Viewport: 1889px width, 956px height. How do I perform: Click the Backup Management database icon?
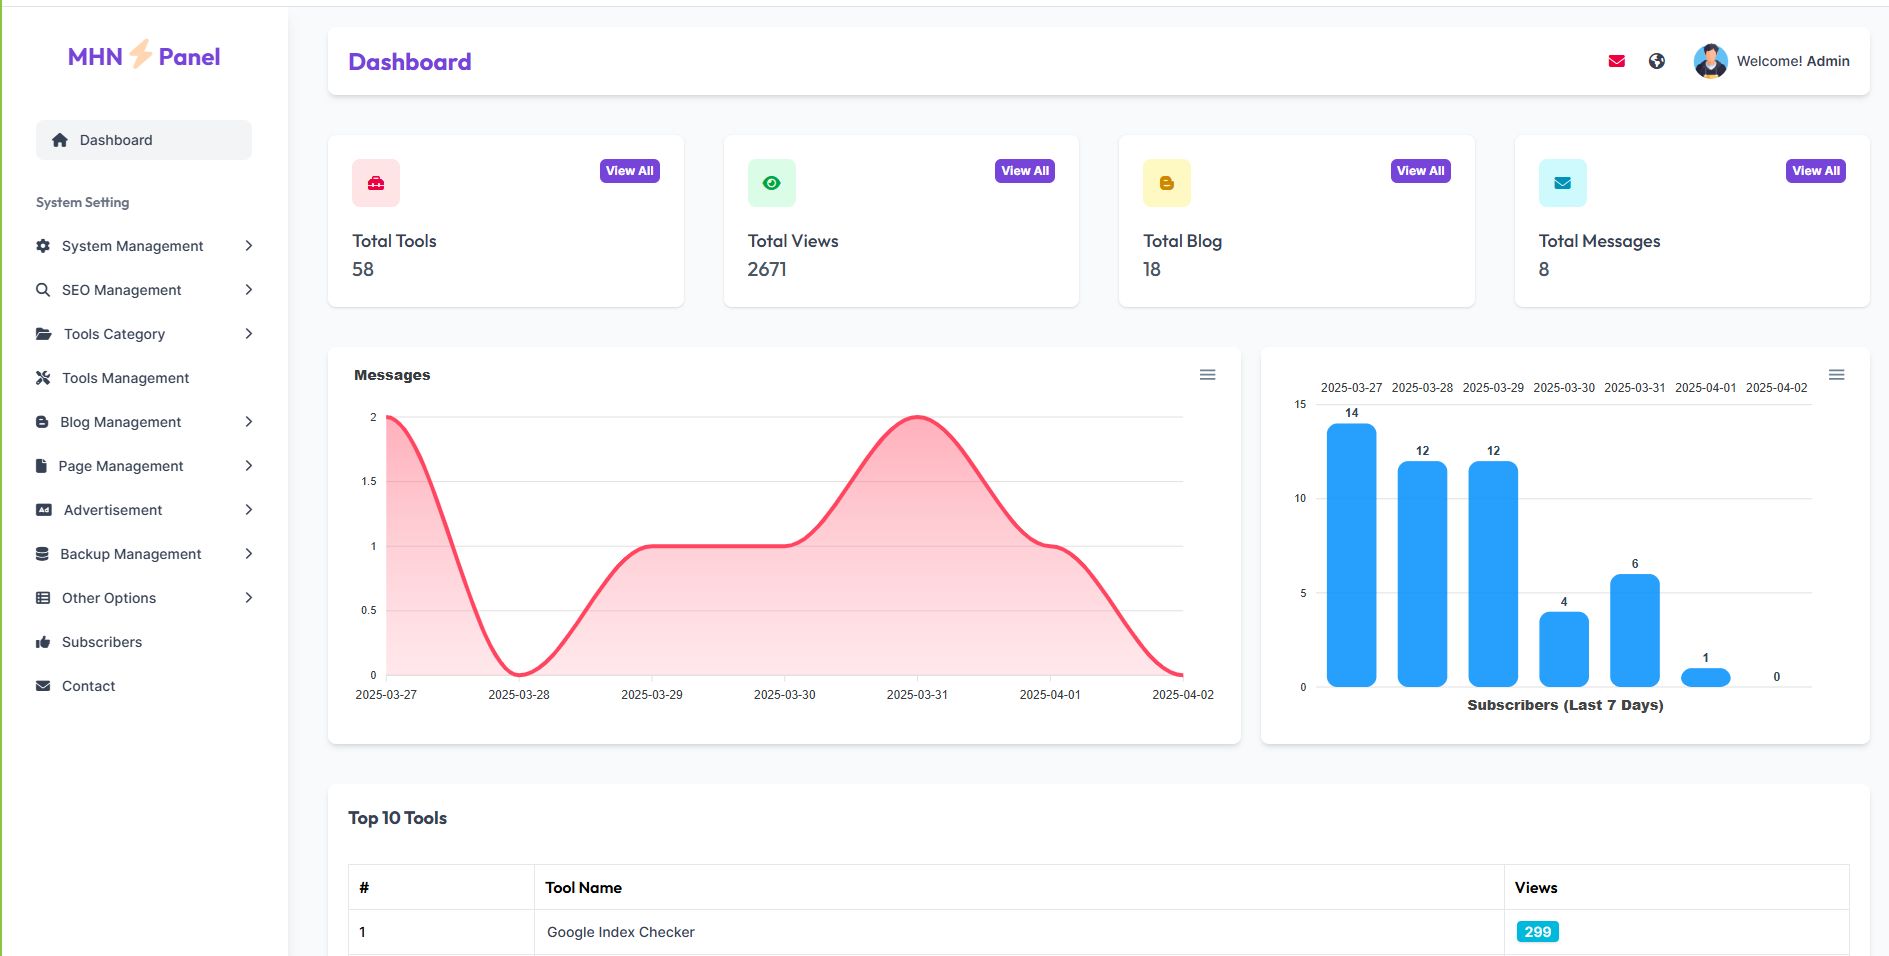42,554
